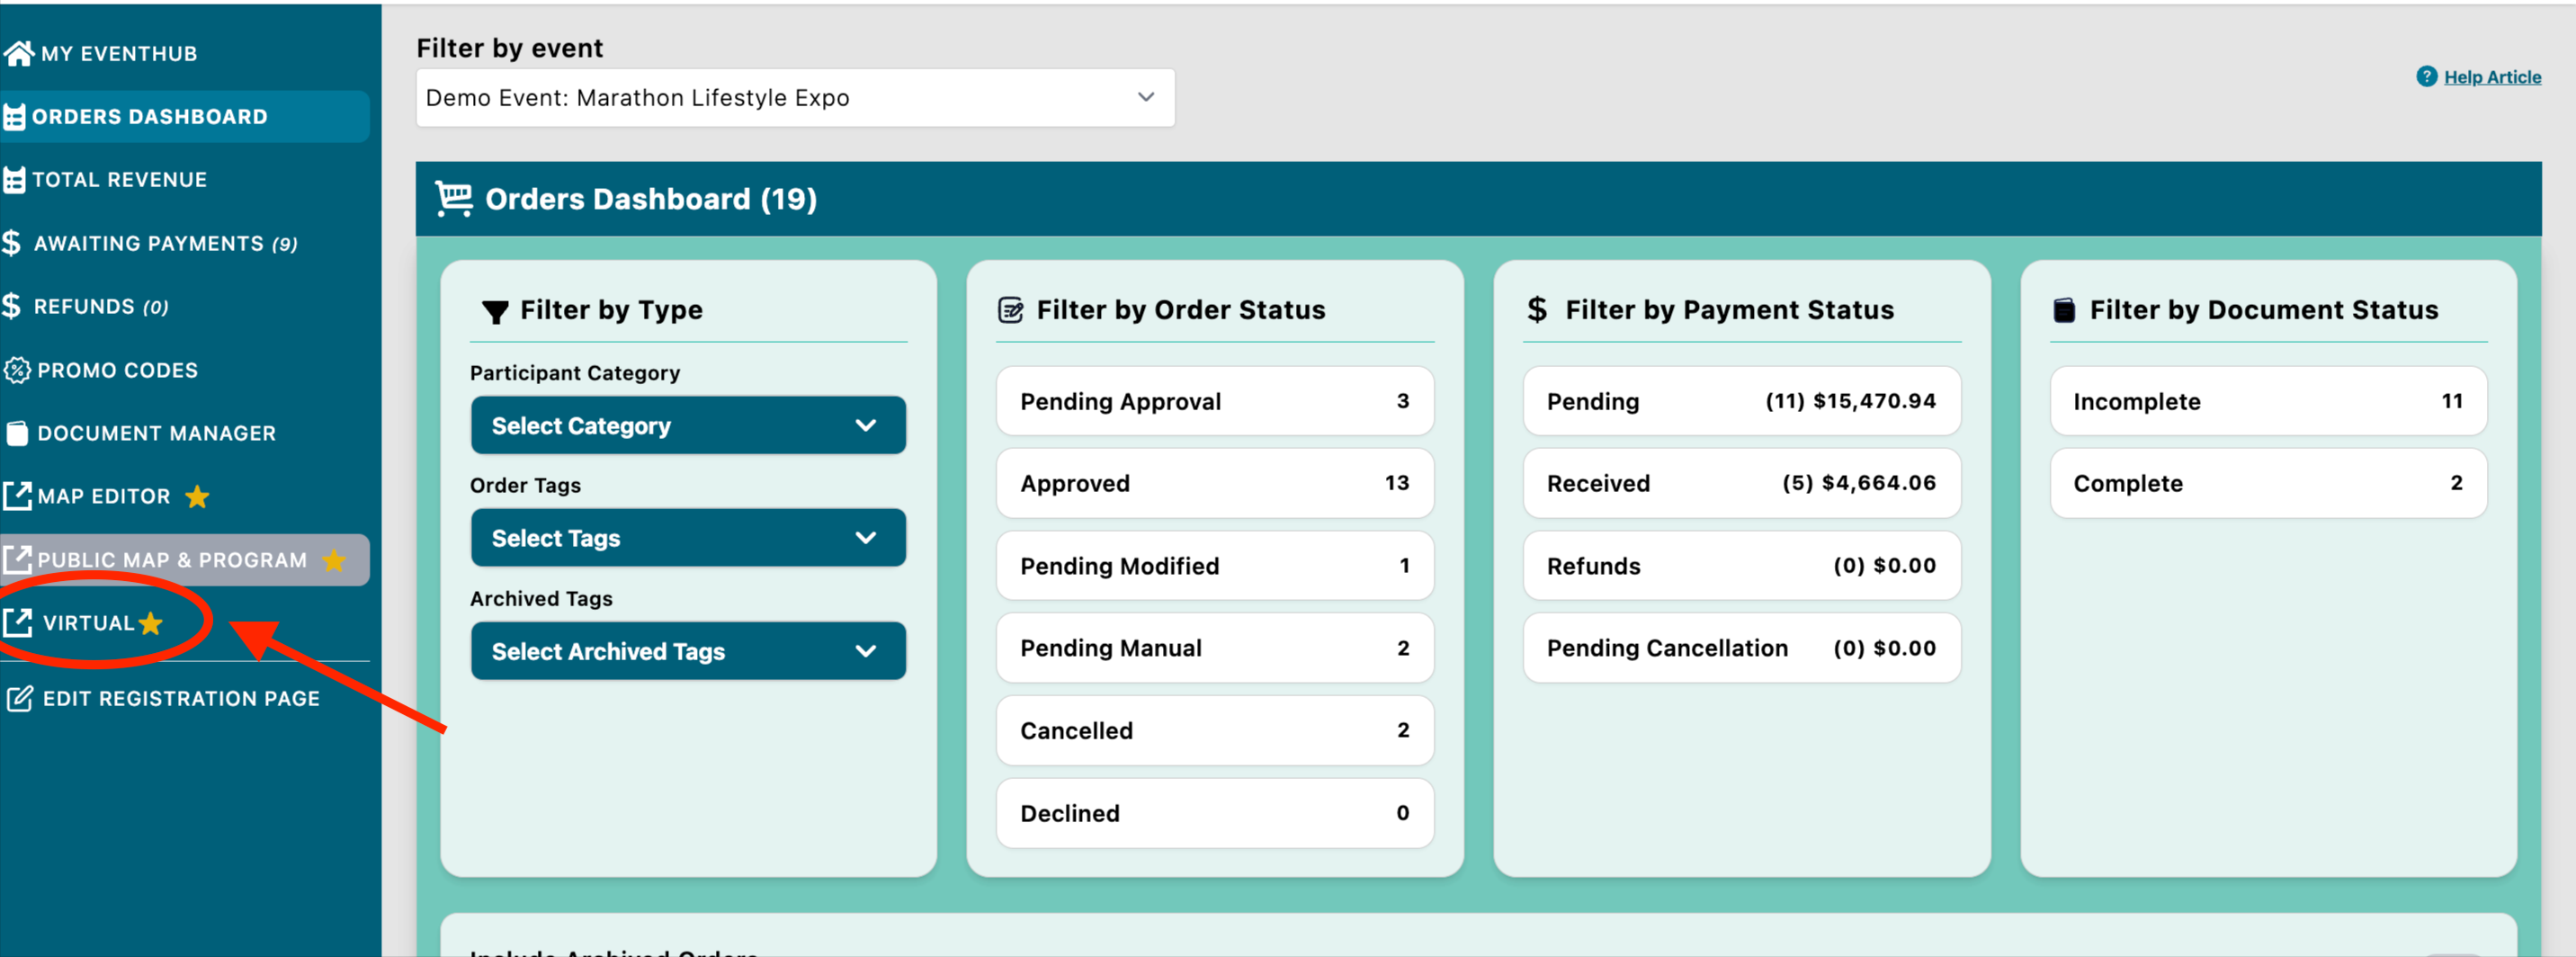Click the gold star next to Virtual
This screenshot has height=957, width=2576.
click(151, 623)
